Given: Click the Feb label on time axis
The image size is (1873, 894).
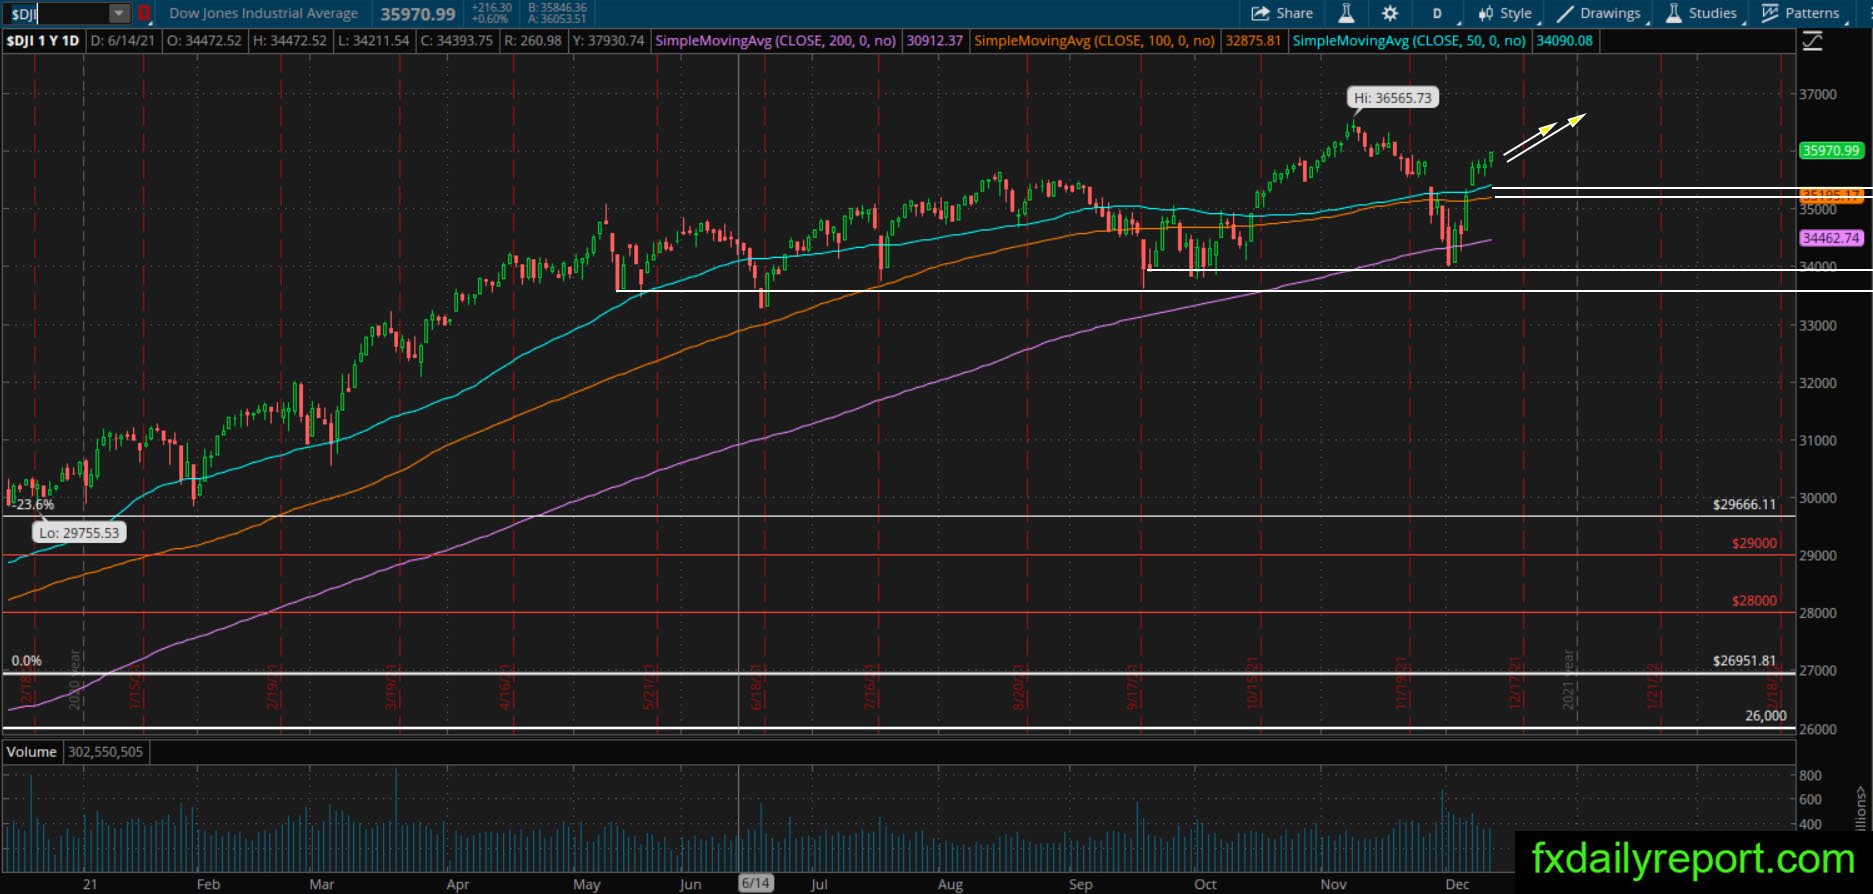Looking at the screenshot, I should pos(208,884).
